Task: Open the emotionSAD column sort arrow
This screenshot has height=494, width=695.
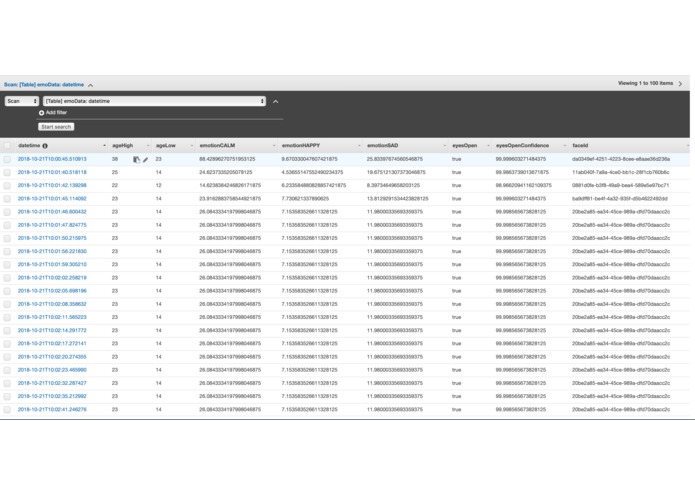Action: tap(445, 146)
